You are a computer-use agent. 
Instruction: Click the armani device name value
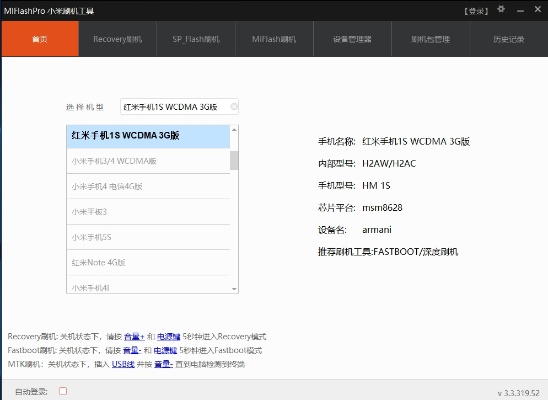click(x=377, y=230)
